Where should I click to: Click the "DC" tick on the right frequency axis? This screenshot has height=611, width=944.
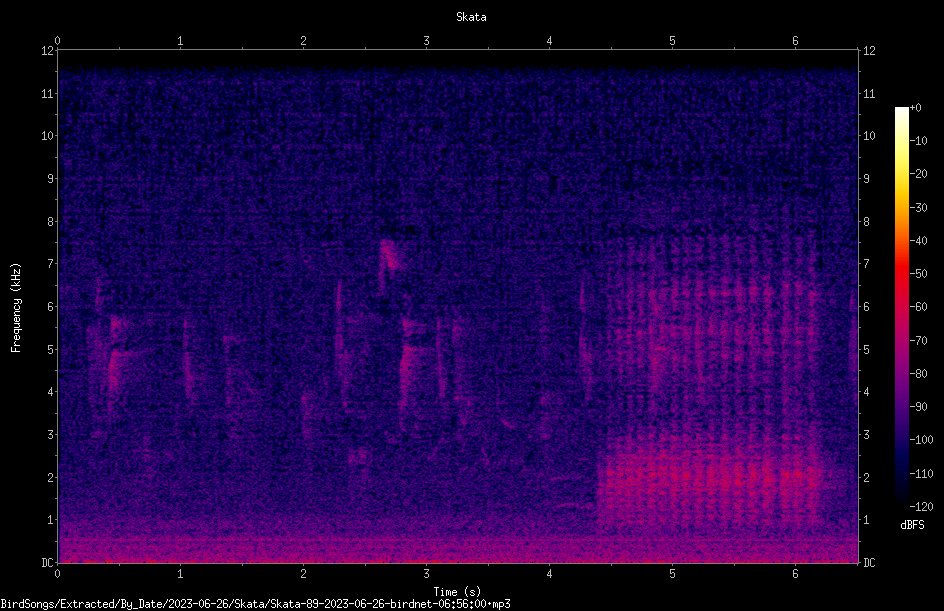tap(869, 563)
